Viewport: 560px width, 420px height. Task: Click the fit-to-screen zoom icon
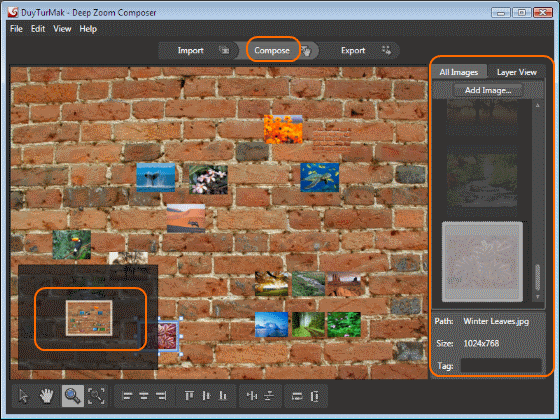(x=96, y=396)
